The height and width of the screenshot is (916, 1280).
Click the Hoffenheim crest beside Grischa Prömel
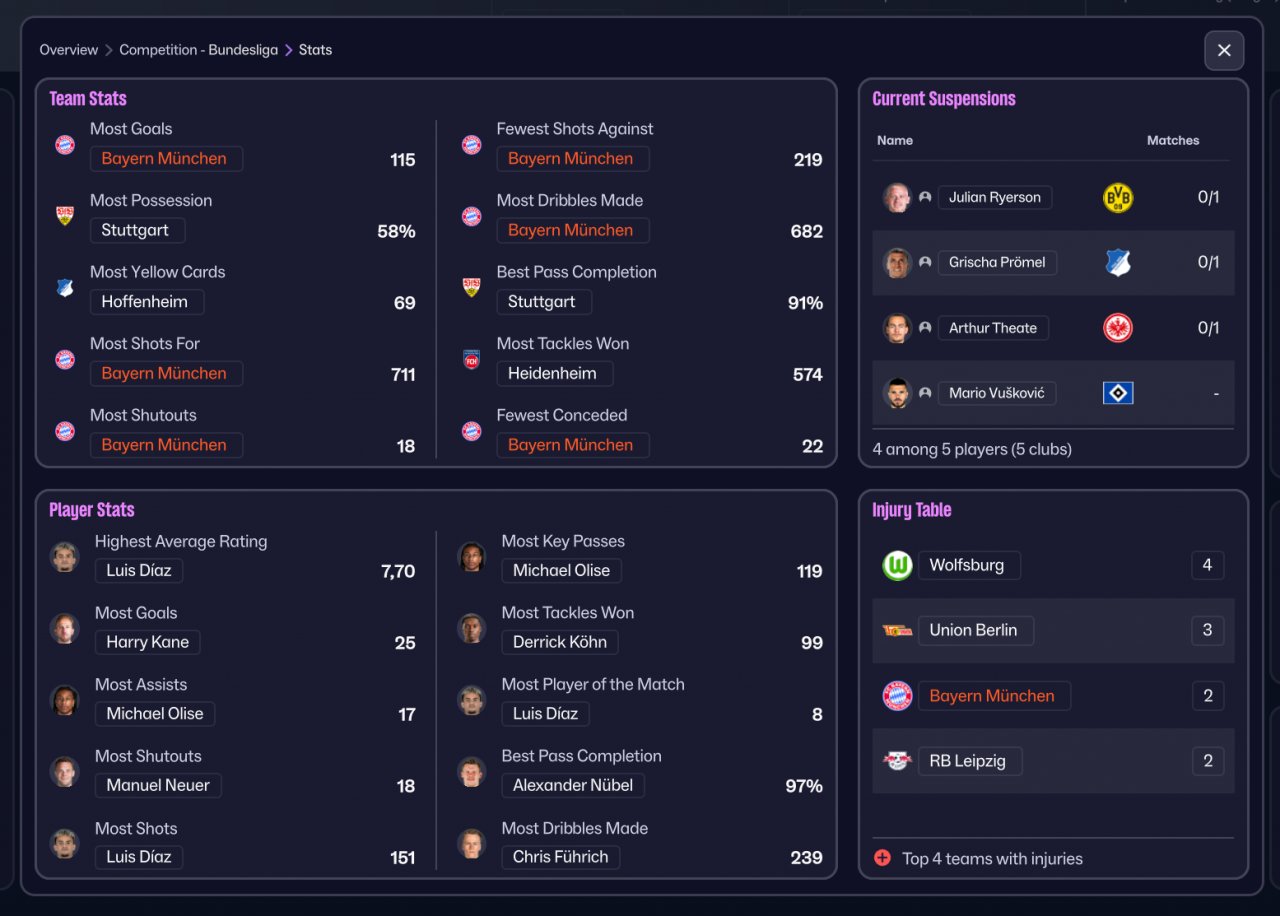1117,263
